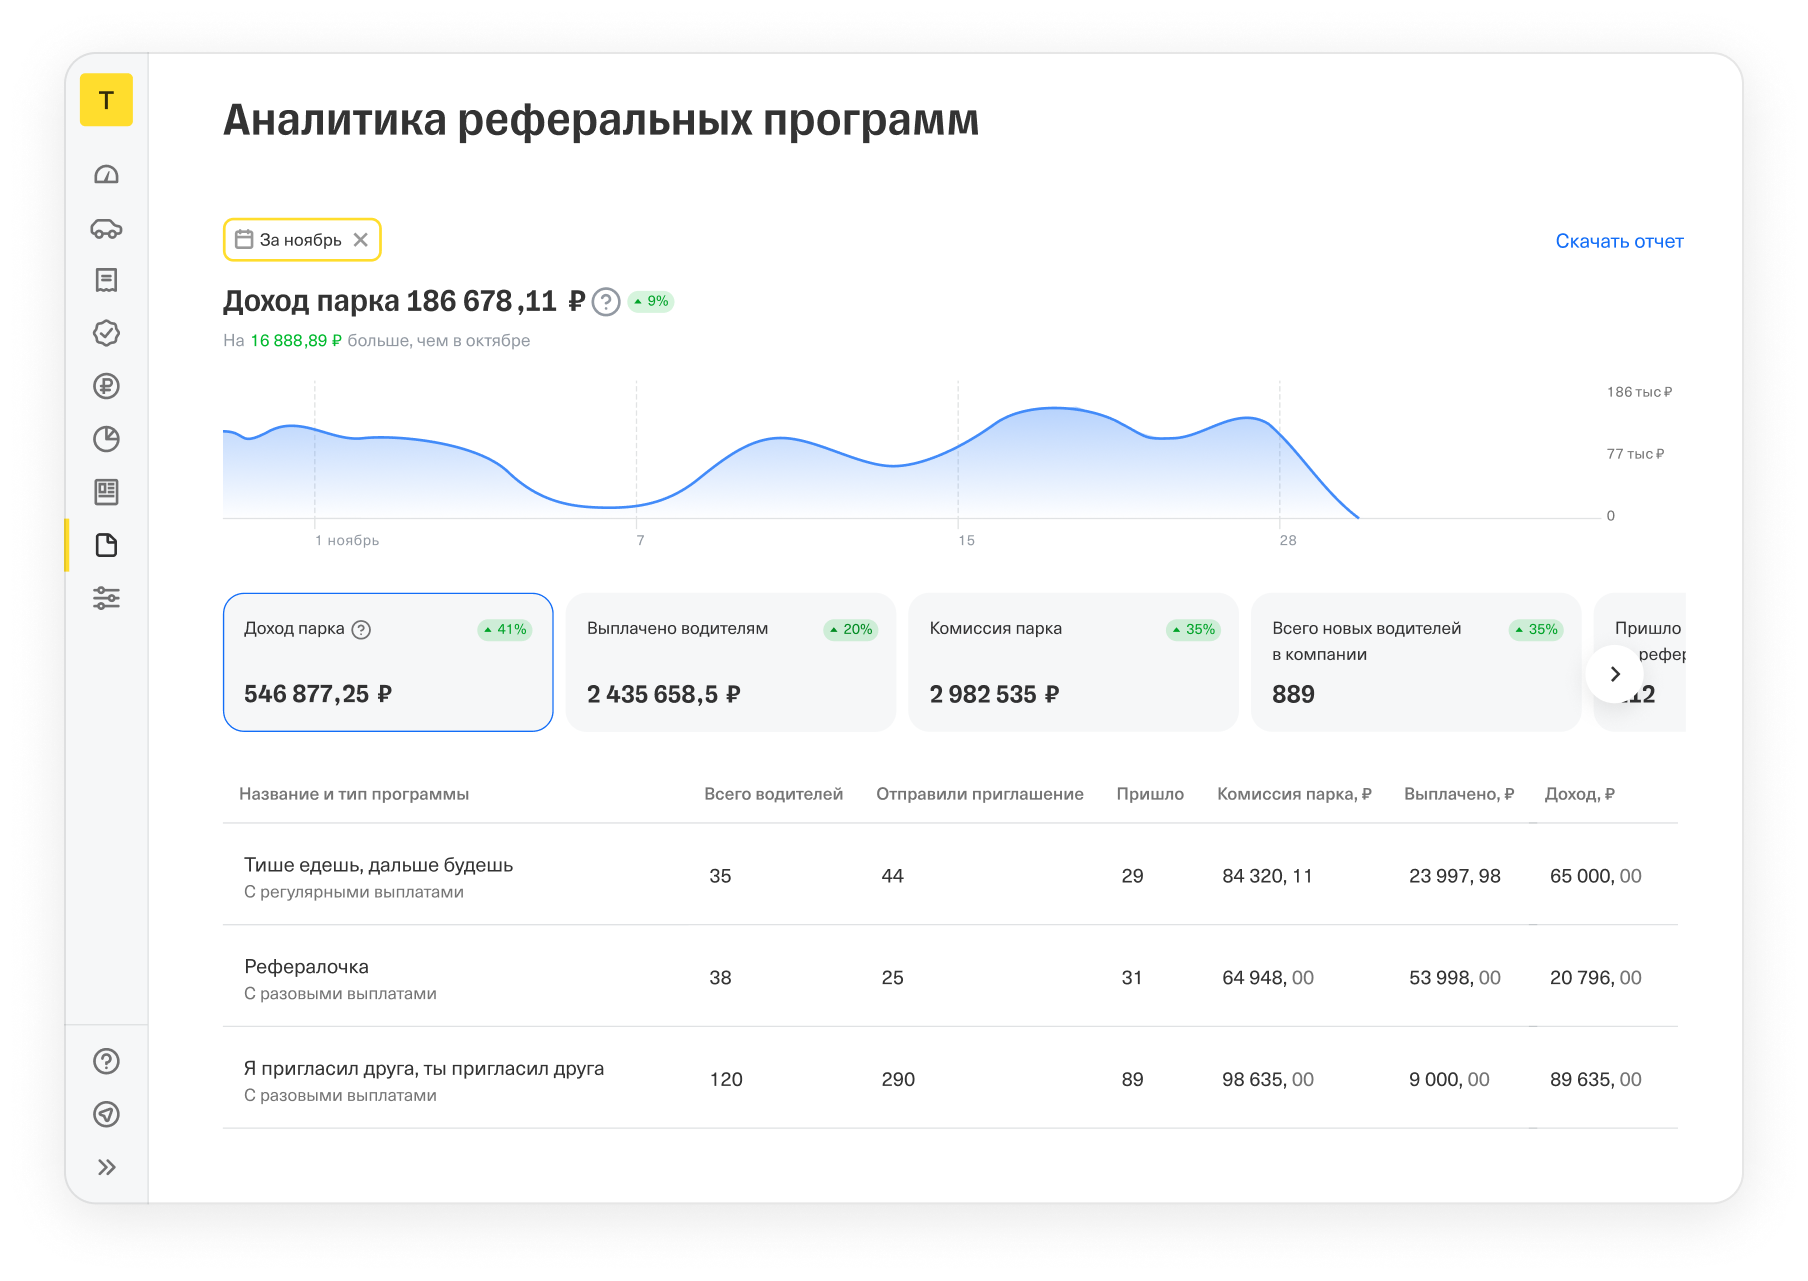Click the receipt icon in sidebar

[106, 280]
